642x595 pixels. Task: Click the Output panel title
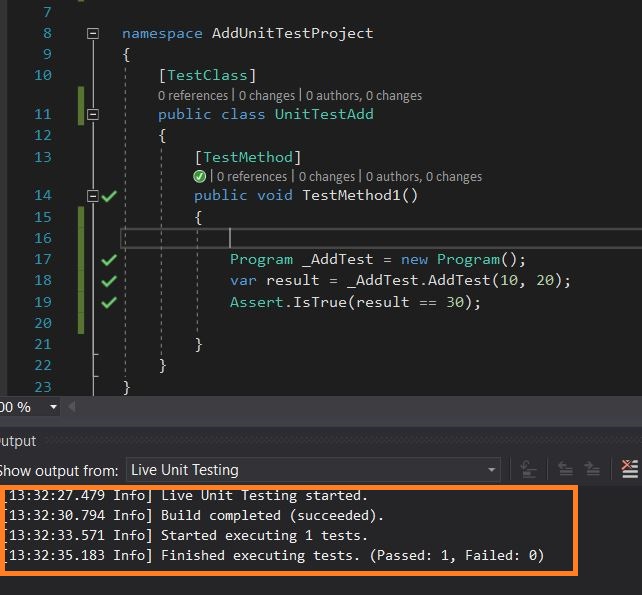pos(18,441)
